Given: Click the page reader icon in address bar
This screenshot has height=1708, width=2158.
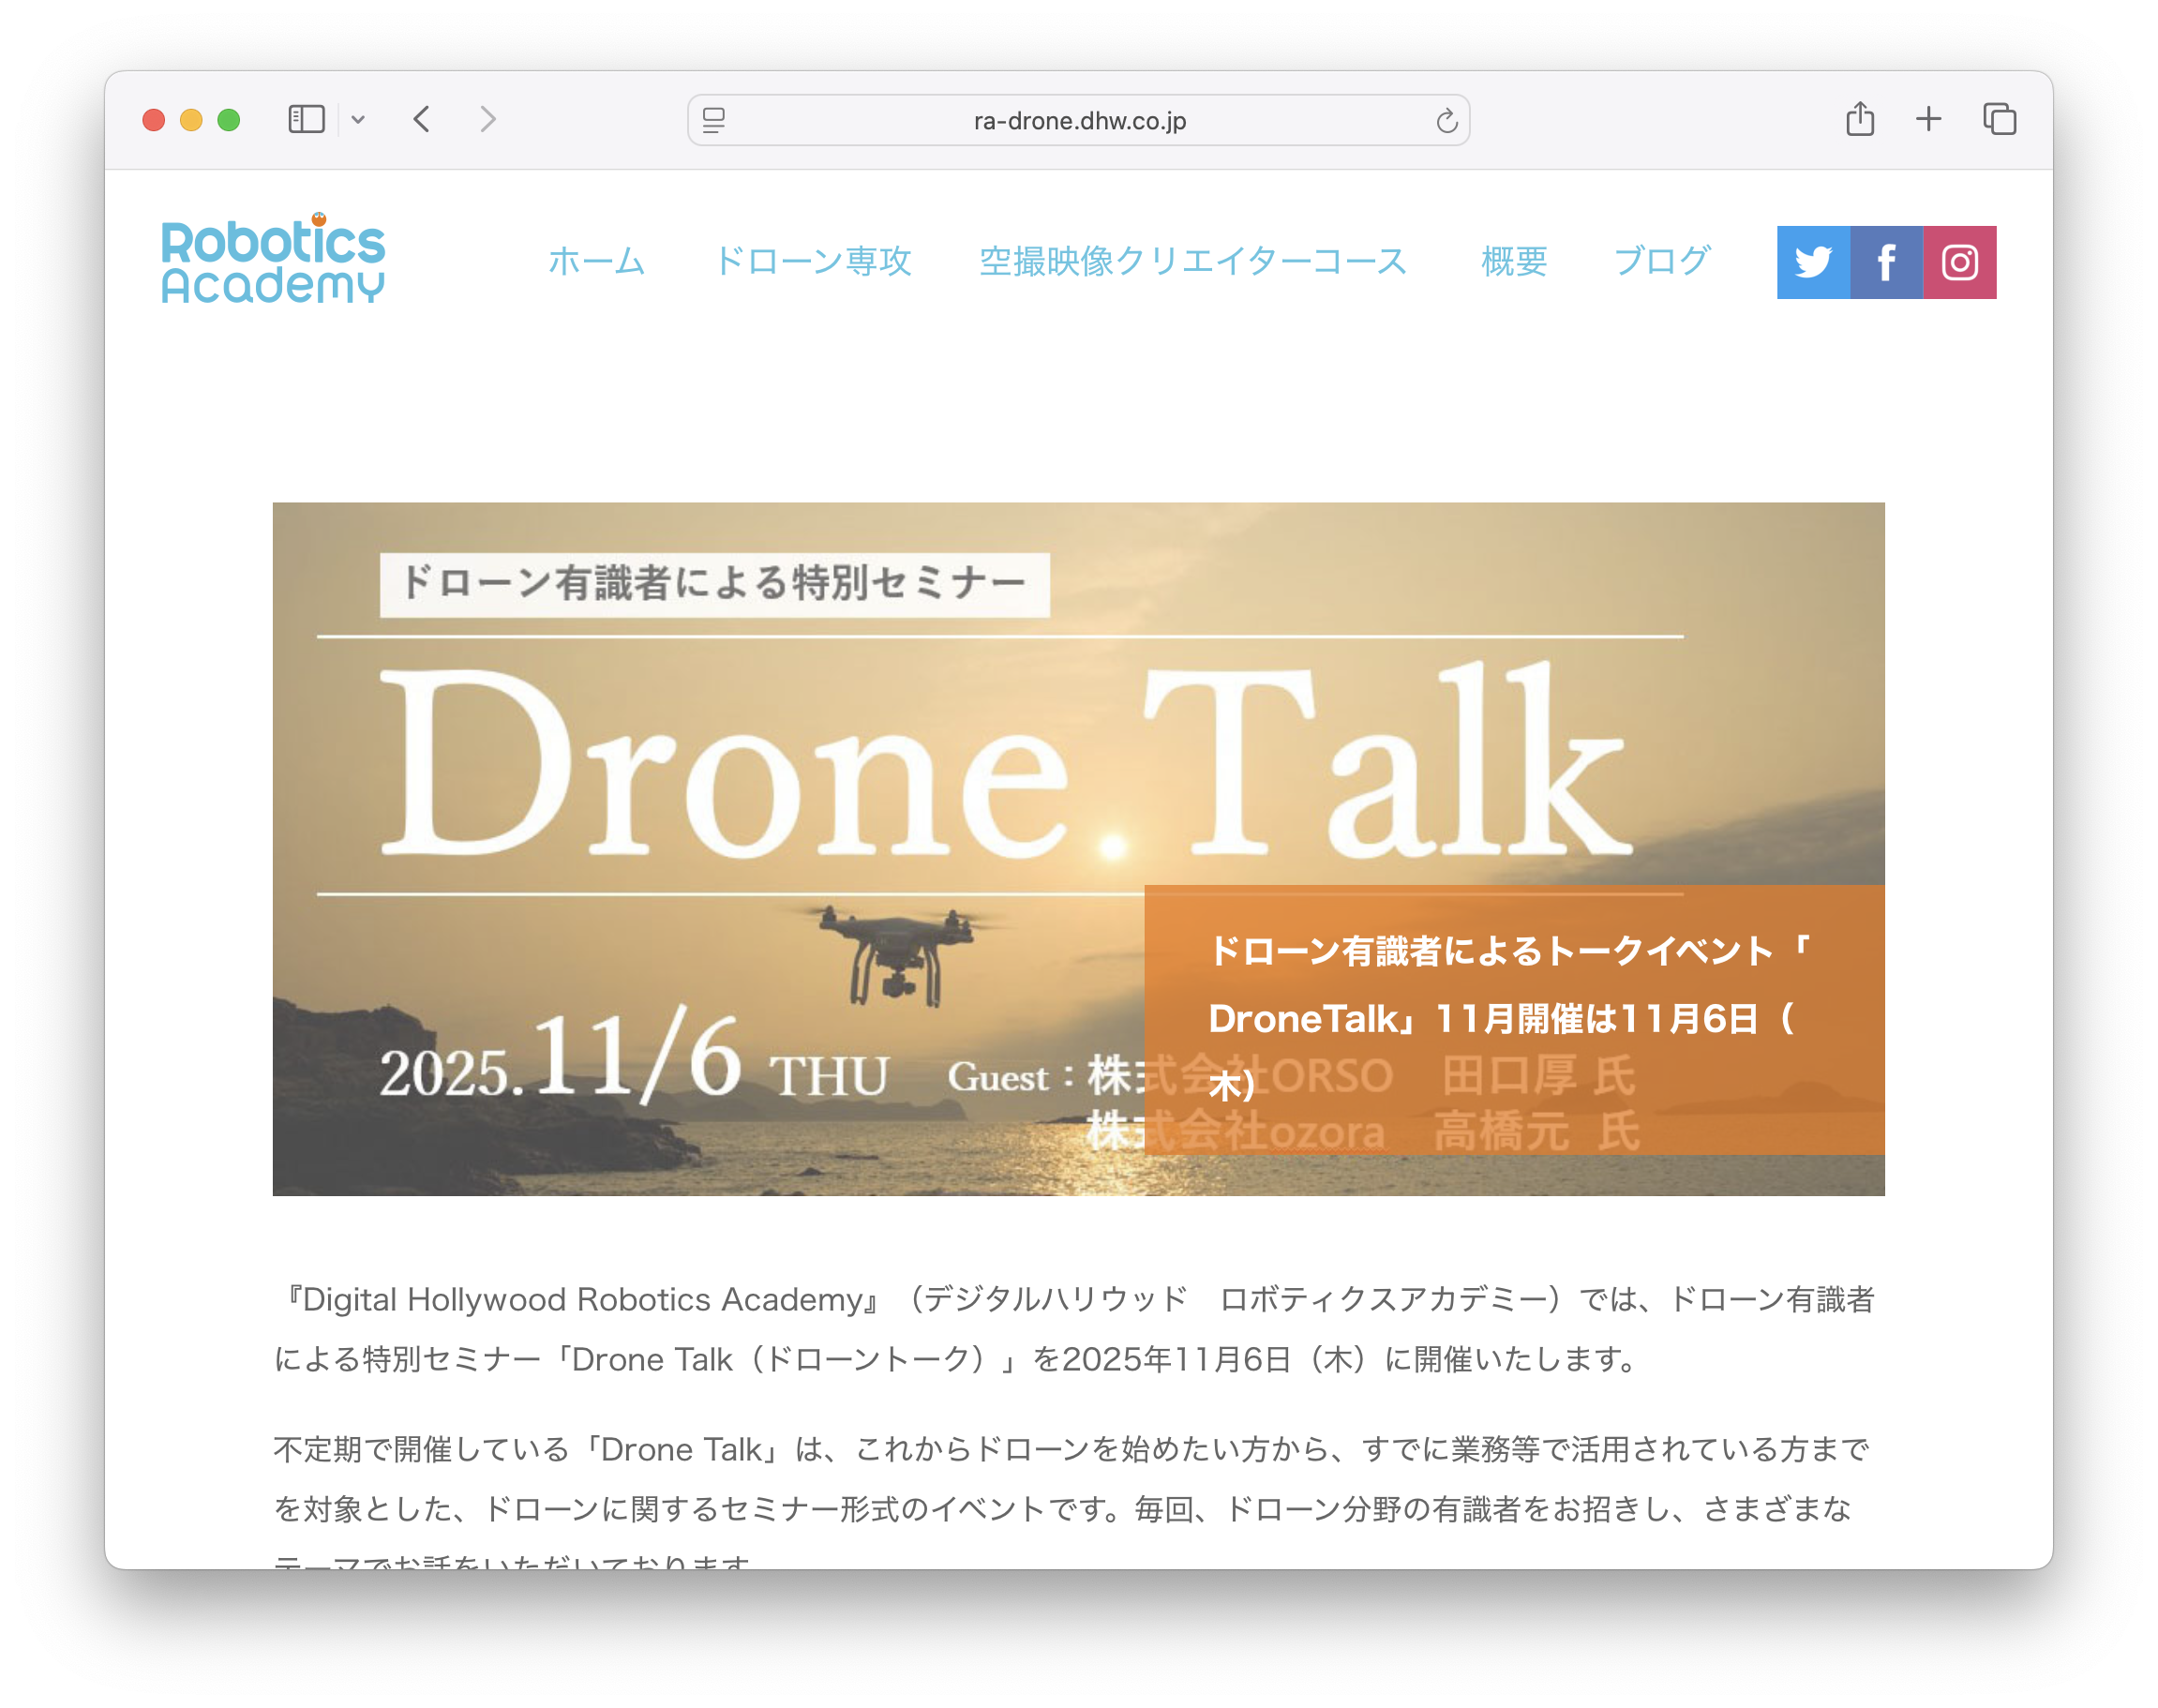Looking at the screenshot, I should point(714,121).
